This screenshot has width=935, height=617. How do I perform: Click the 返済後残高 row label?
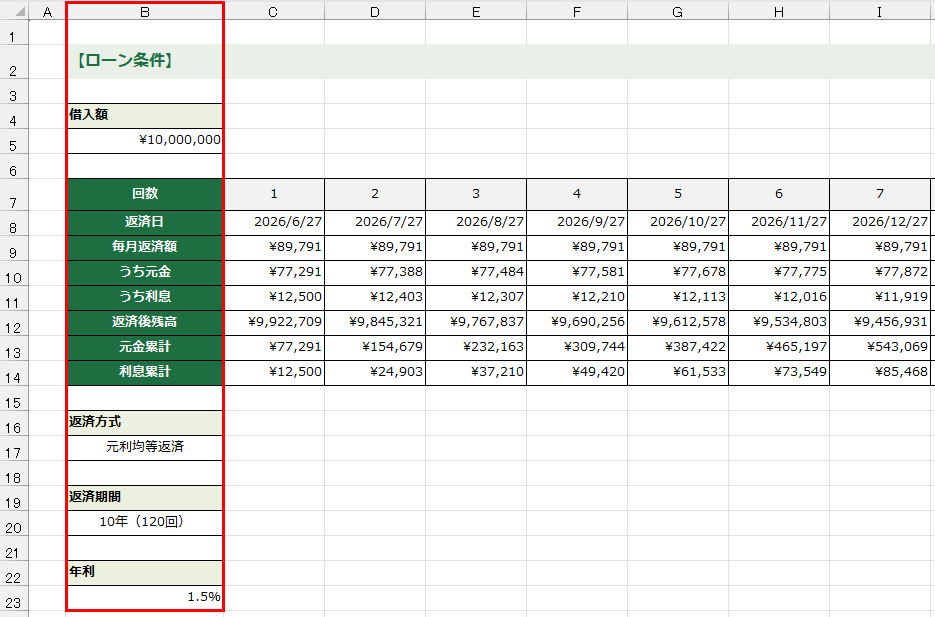(x=145, y=323)
